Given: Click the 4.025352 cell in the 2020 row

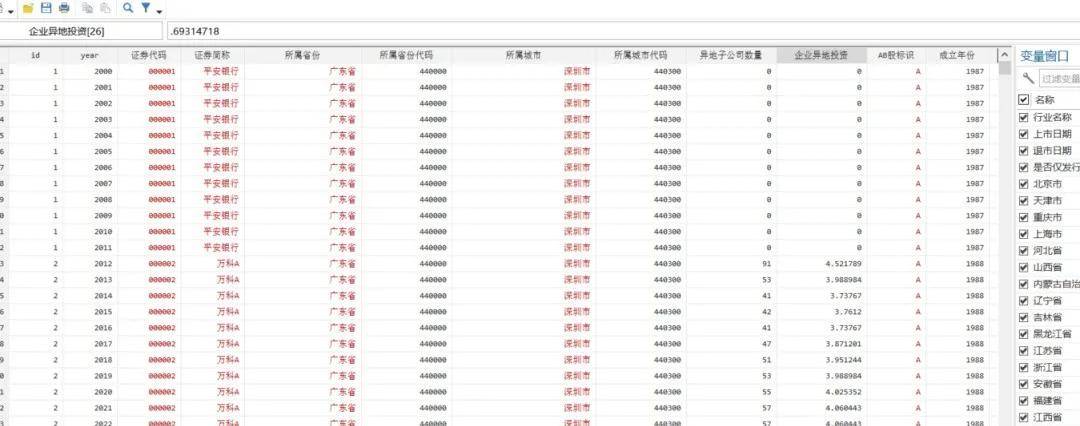Looking at the screenshot, I should click(x=821, y=392).
